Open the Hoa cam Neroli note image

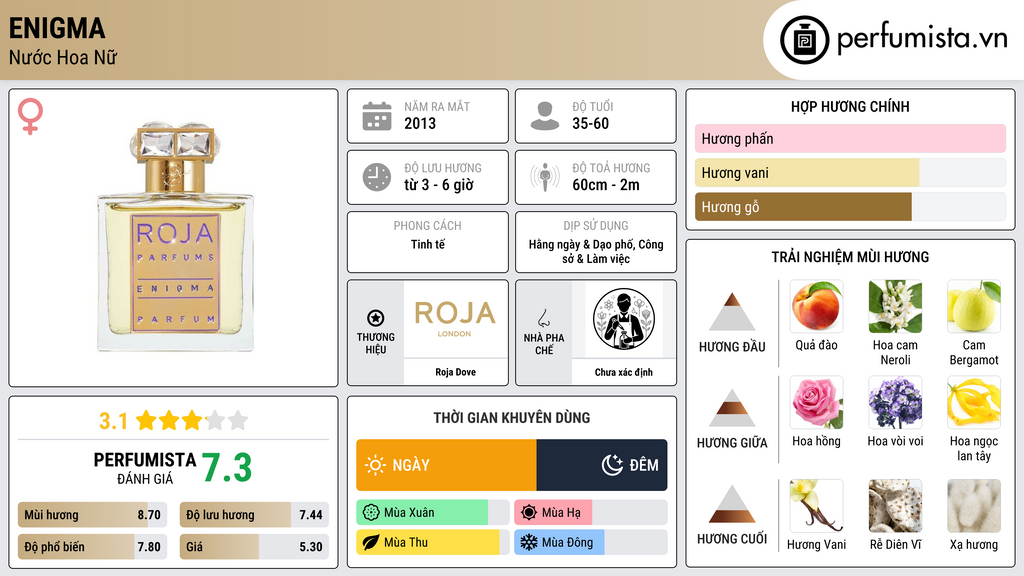point(895,307)
